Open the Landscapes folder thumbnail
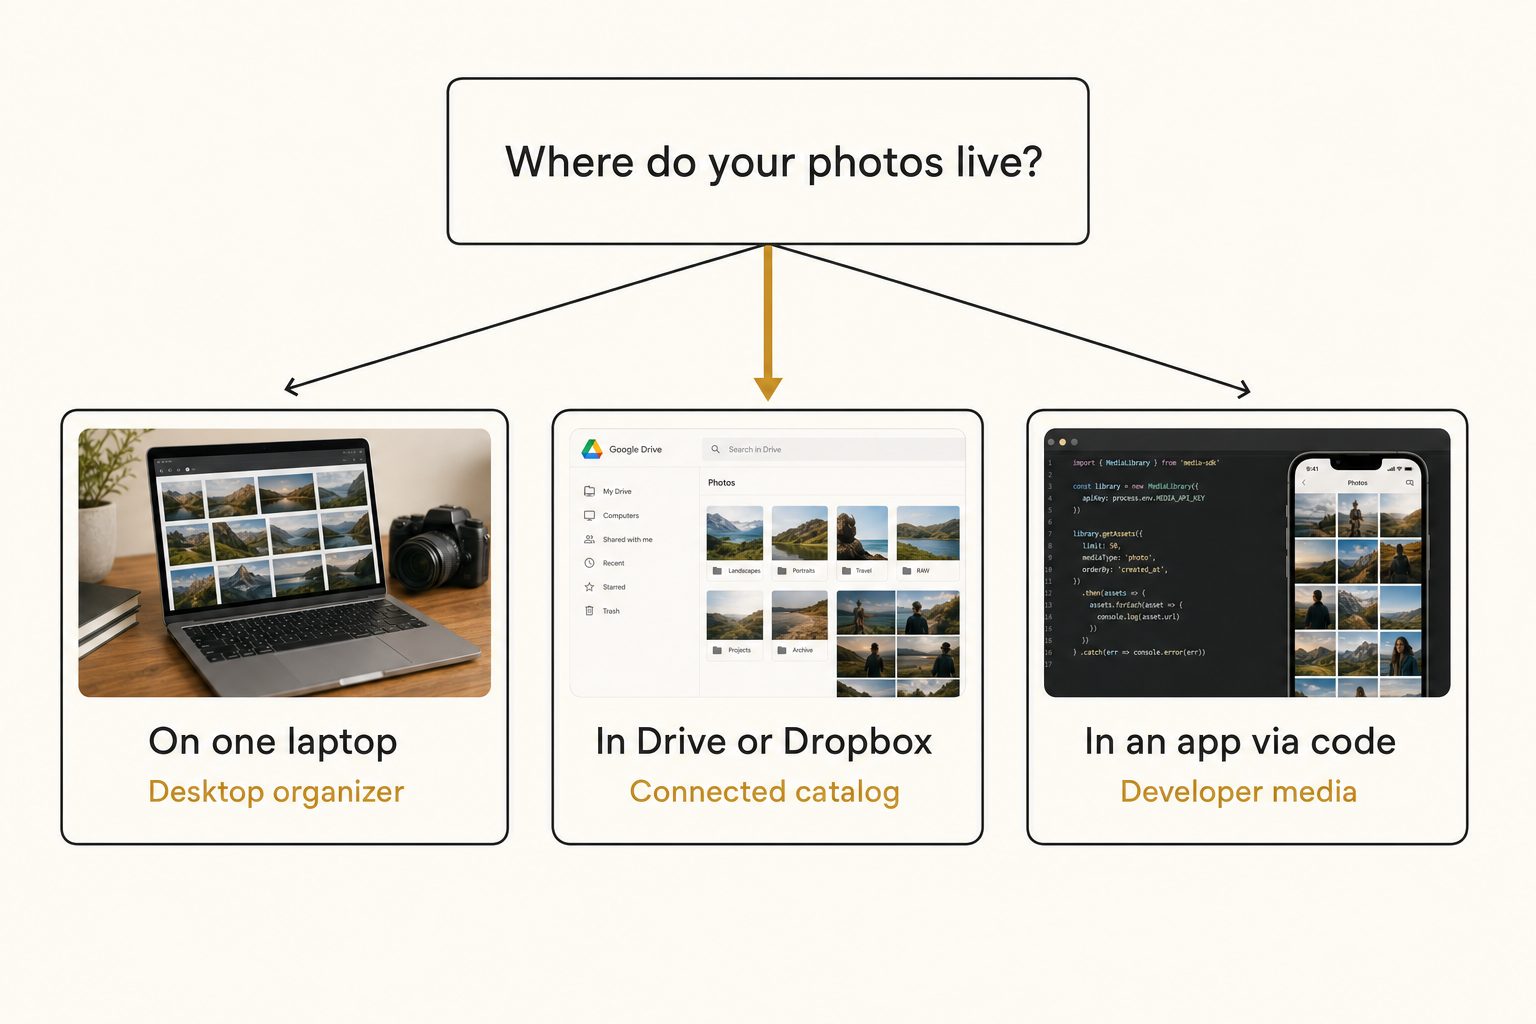The width and height of the screenshot is (1536, 1024). pyautogui.click(x=735, y=533)
